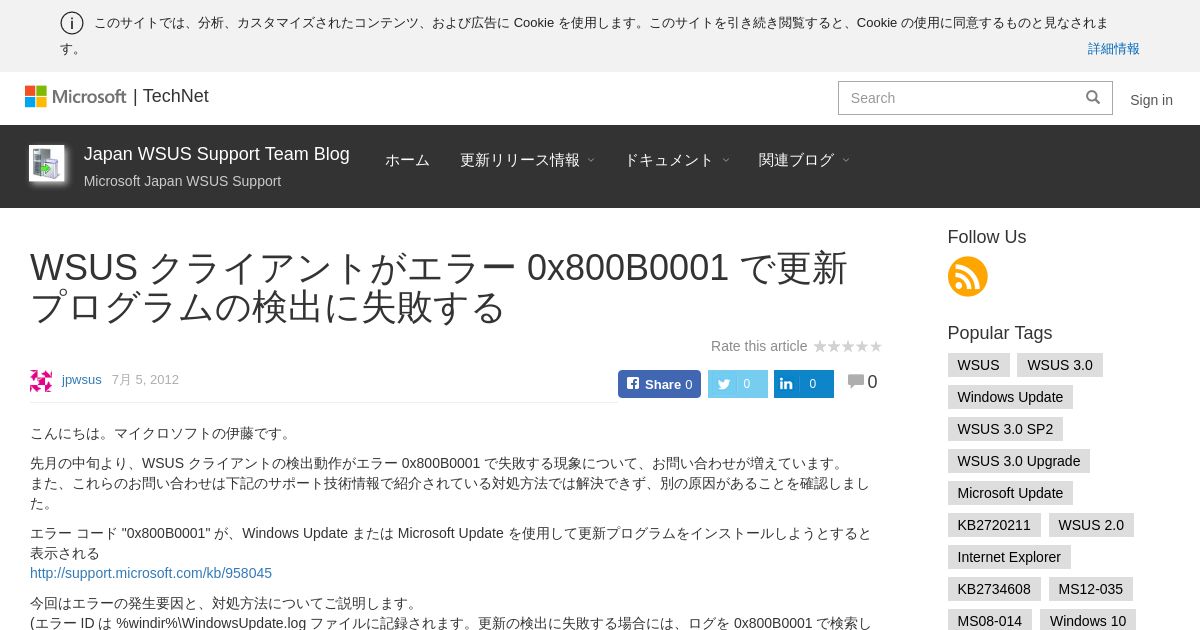This screenshot has height=630, width=1200.
Task: Click the Popular Tags heading
Action: [1000, 333]
